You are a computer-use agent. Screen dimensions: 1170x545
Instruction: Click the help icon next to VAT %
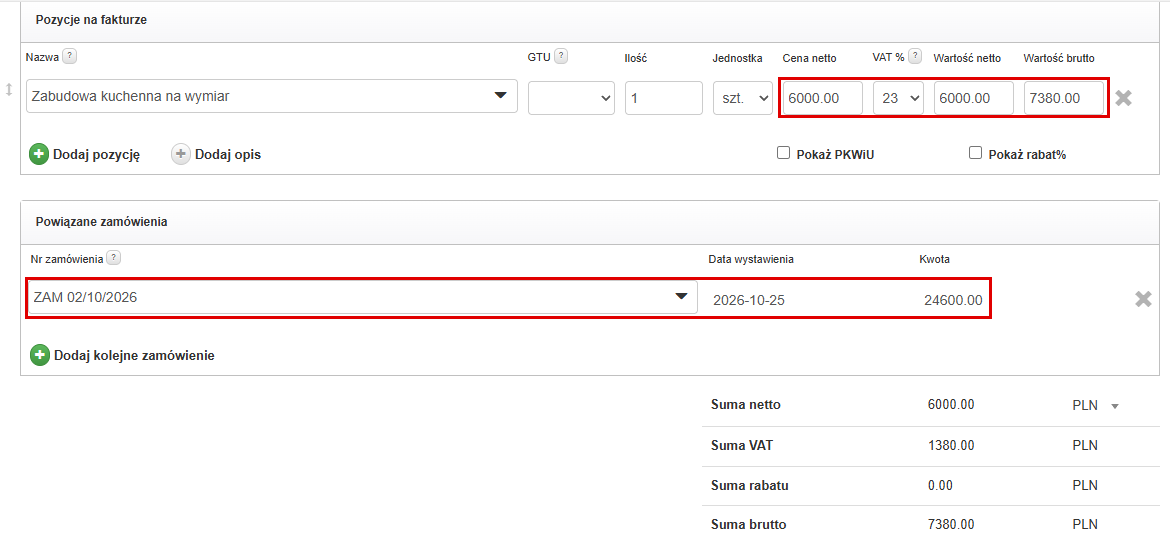click(916, 56)
